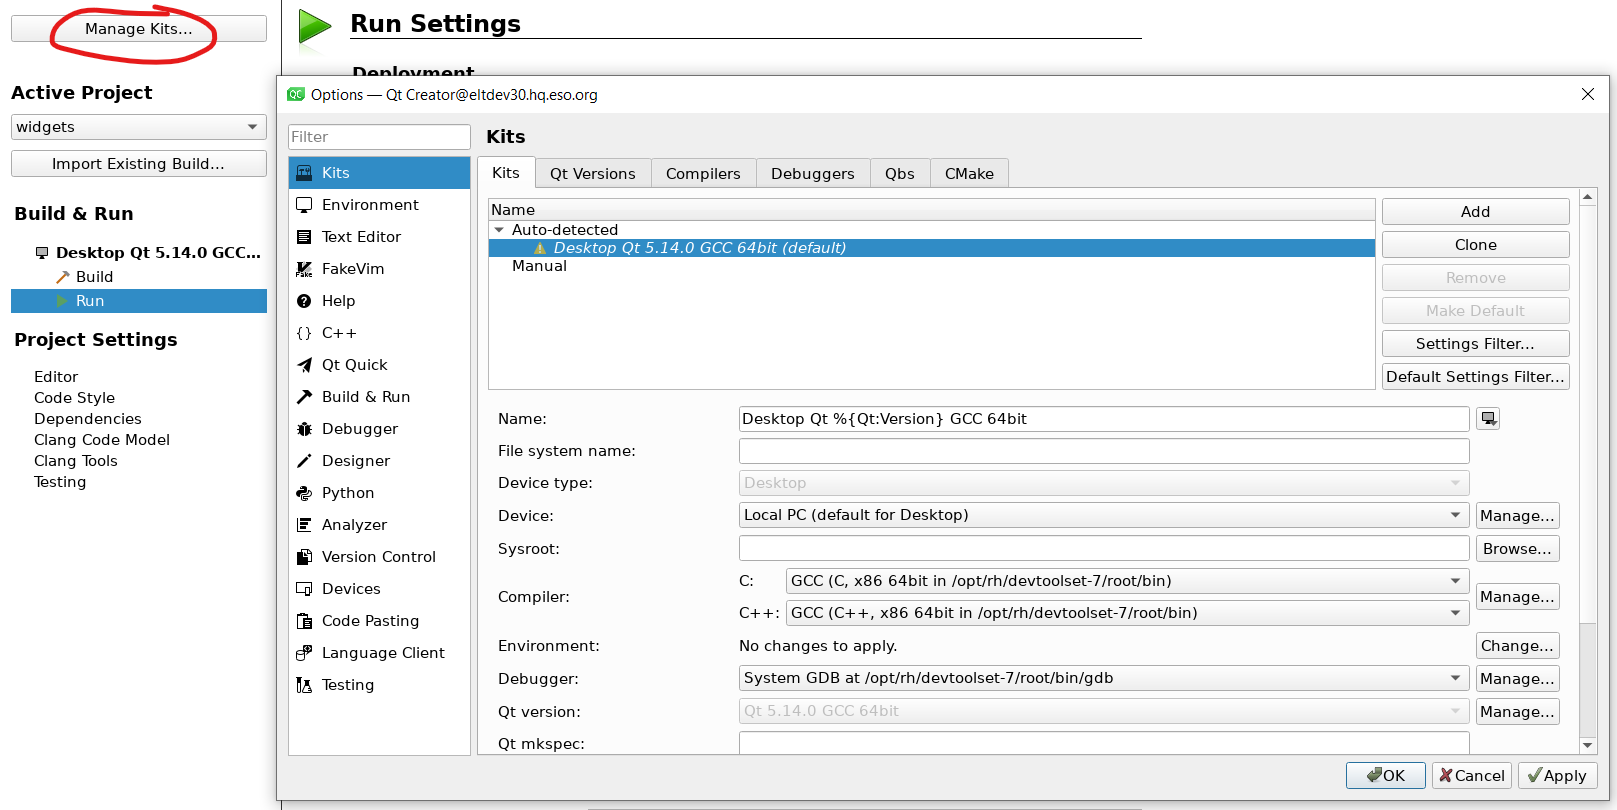The width and height of the screenshot is (1617, 810).
Task: Open the Active Project widgets dropdown
Action: click(x=138, y=127)
